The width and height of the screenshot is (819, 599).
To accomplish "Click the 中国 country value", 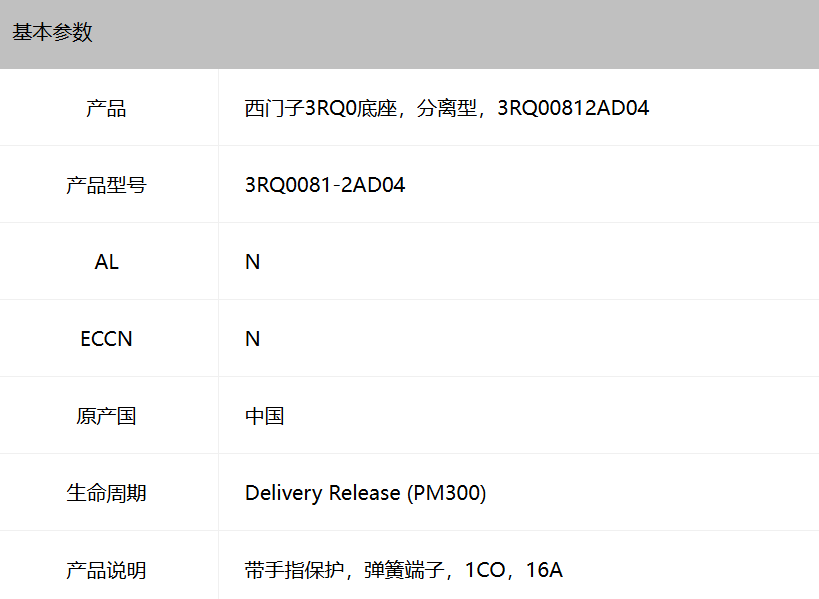I will coord(264,416).
